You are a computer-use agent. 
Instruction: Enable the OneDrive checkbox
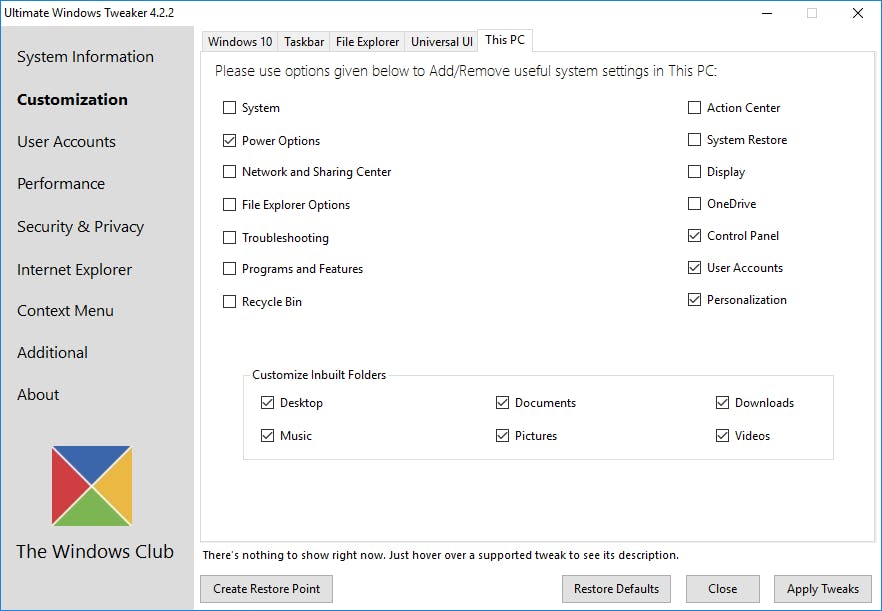[695, 204]
